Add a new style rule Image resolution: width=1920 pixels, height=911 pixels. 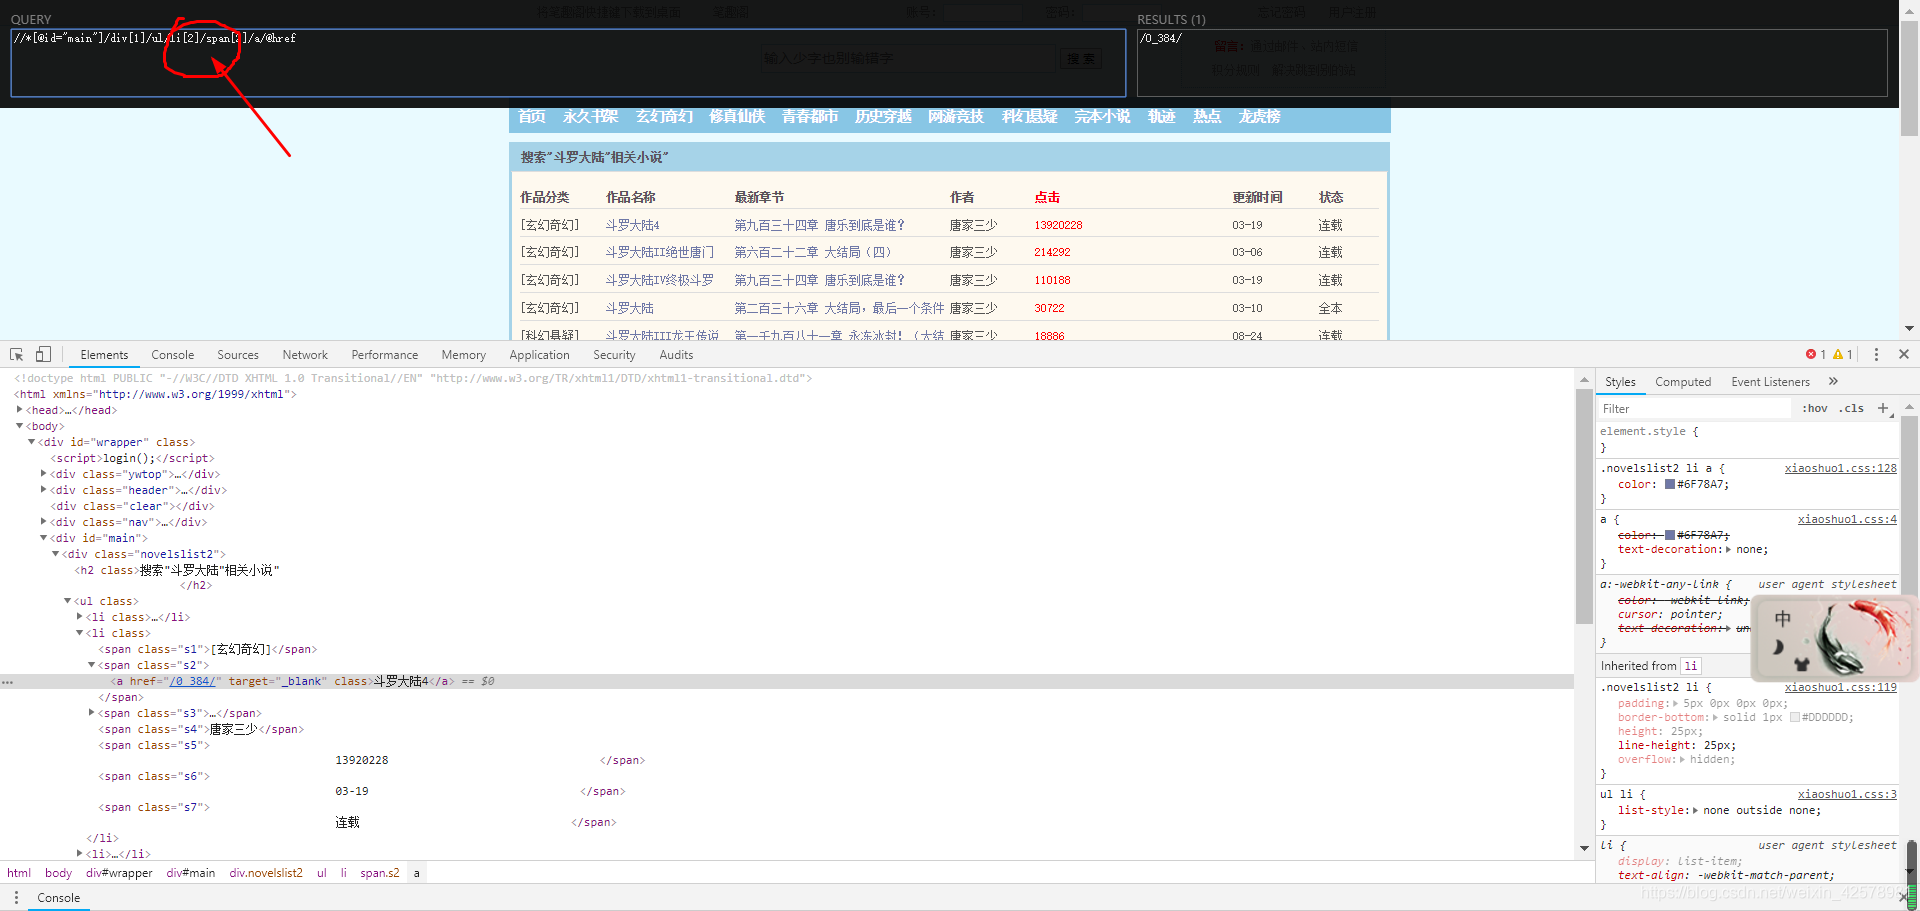coord(1883,408)
